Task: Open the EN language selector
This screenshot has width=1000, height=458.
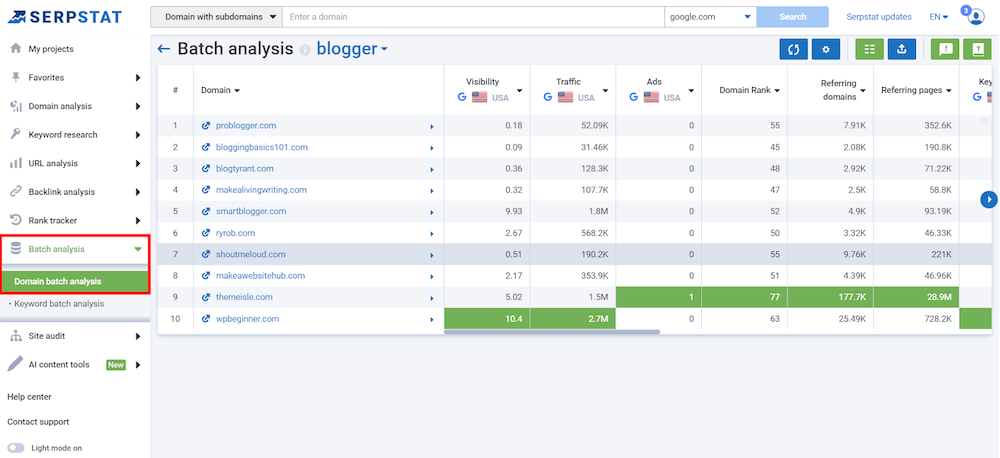Action: [938, 17]
